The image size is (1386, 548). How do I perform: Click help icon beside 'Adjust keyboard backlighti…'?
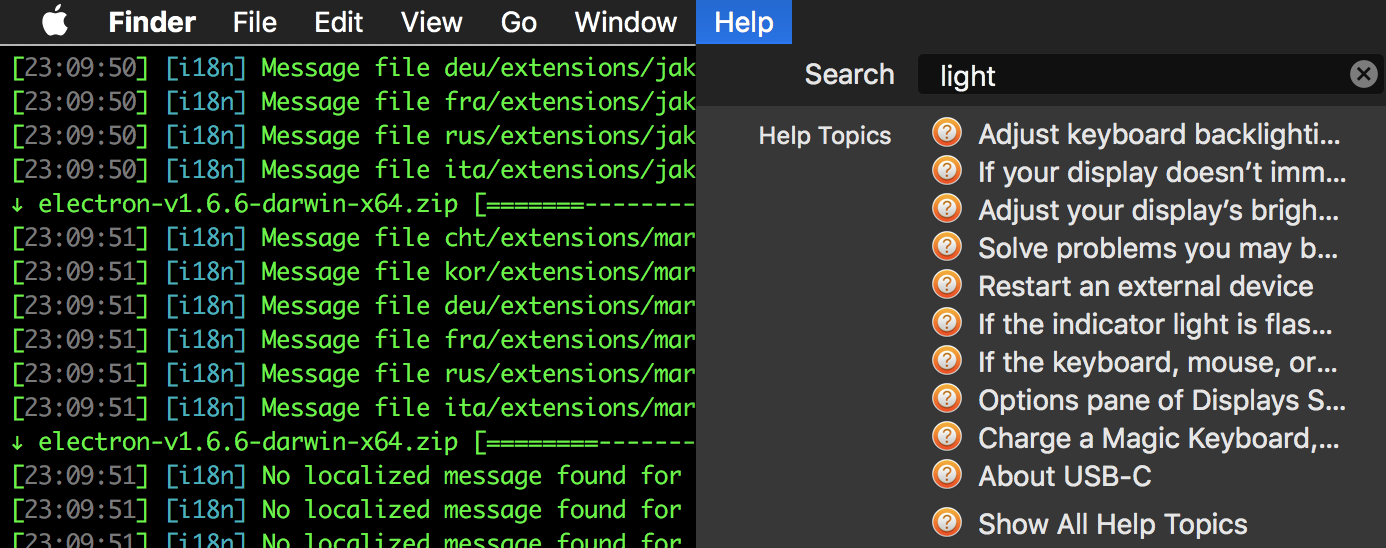(x=946, y=133)
